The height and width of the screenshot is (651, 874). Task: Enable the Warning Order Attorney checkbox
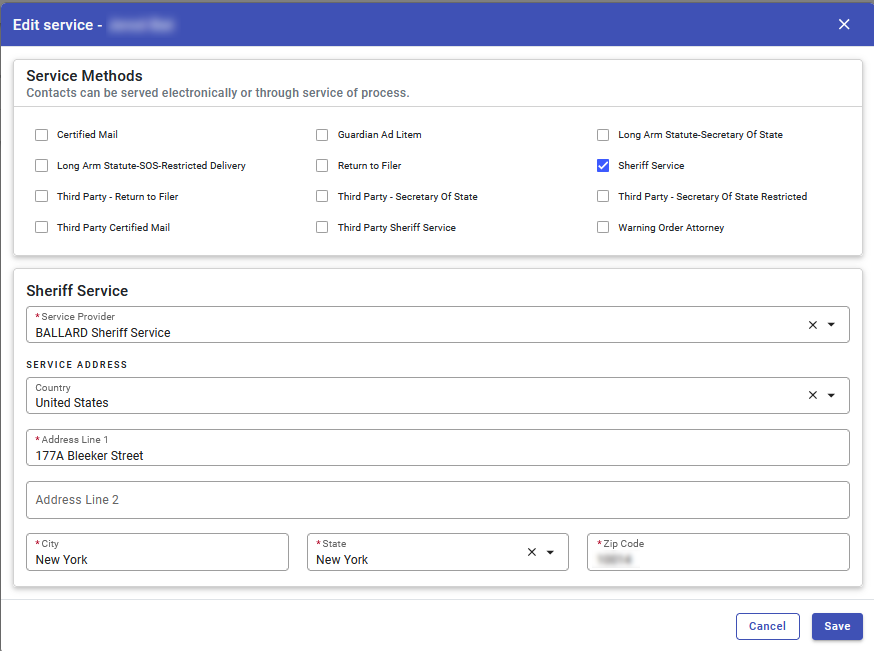(x=603, y=227)
